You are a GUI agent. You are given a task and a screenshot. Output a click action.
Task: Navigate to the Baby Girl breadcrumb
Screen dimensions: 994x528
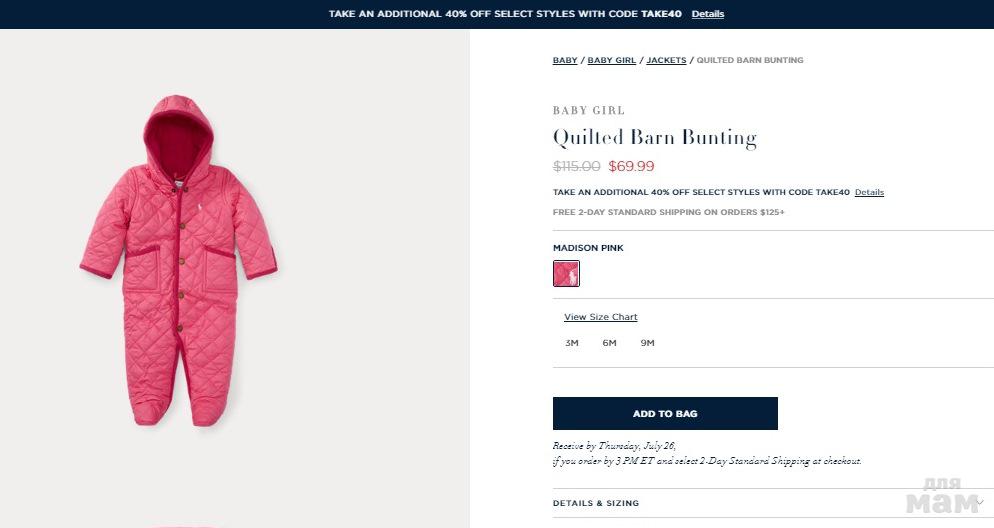(612, 60)
